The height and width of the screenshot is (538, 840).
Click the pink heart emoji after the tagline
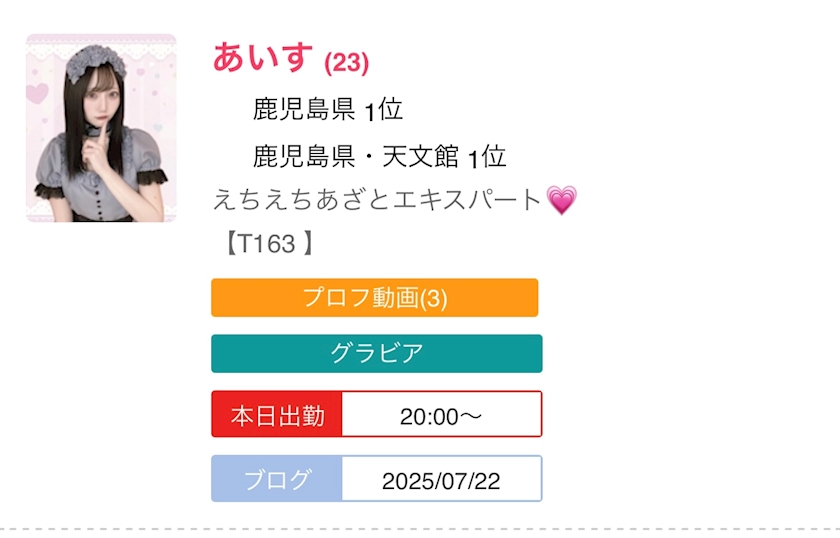562,200
